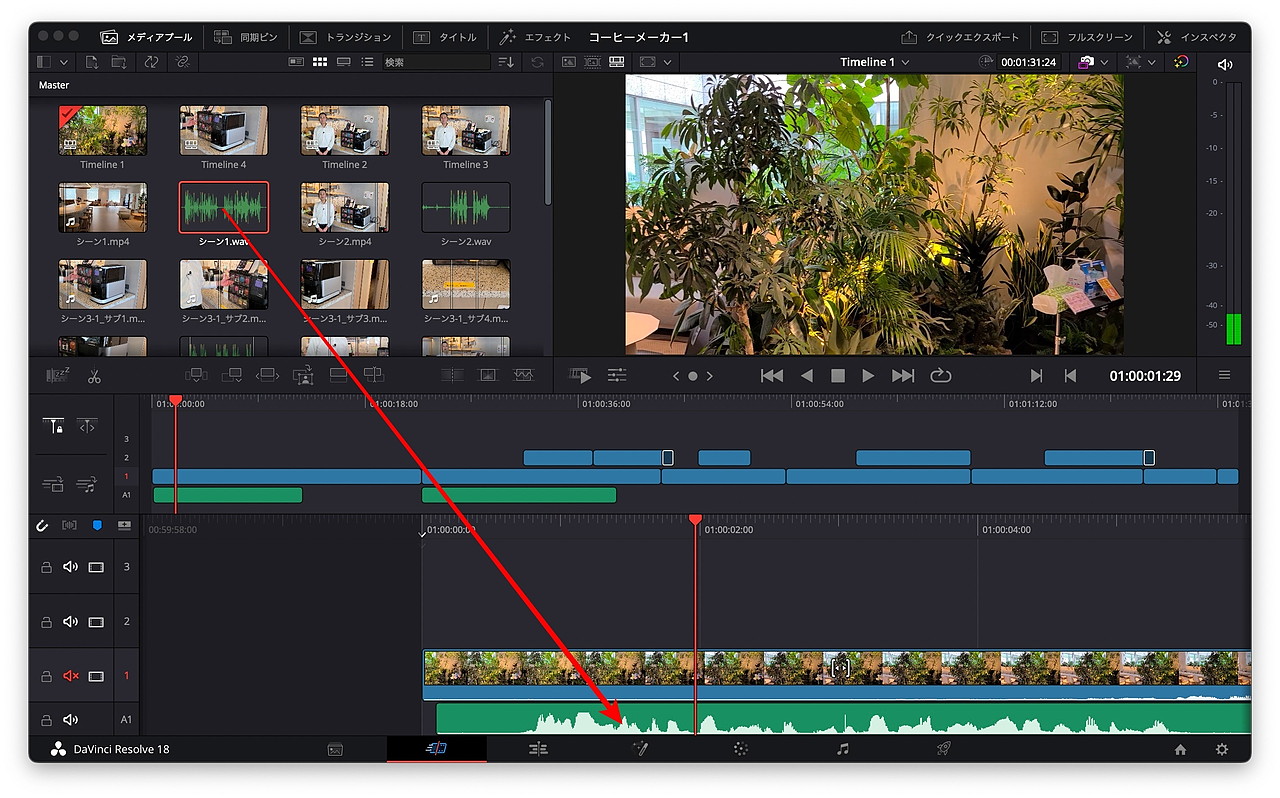Click the Import Media icon

(92, 62)
